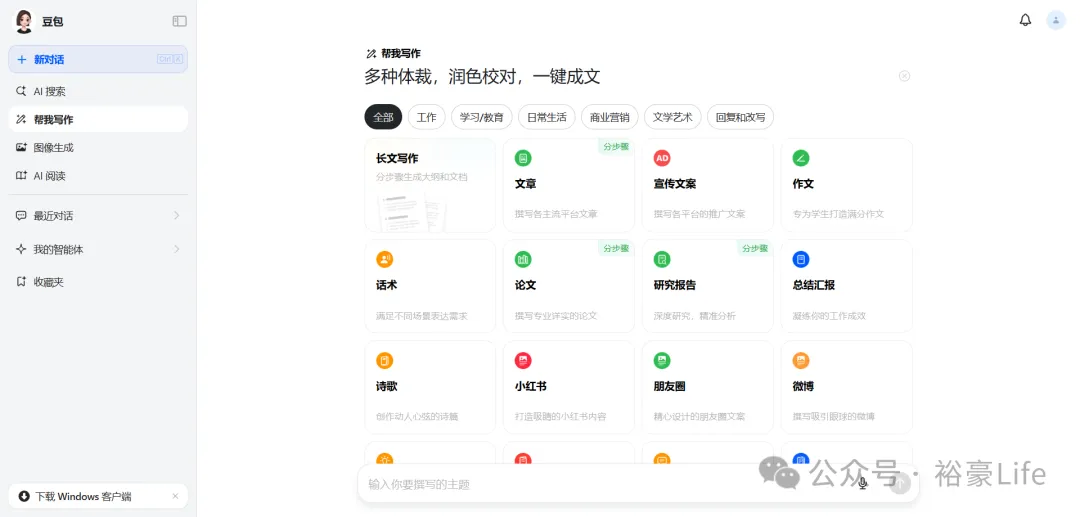Click 分步骤 badge on 研究报告 card
This screenshot has height=517, width=1080.
click(x=755, y=248)
